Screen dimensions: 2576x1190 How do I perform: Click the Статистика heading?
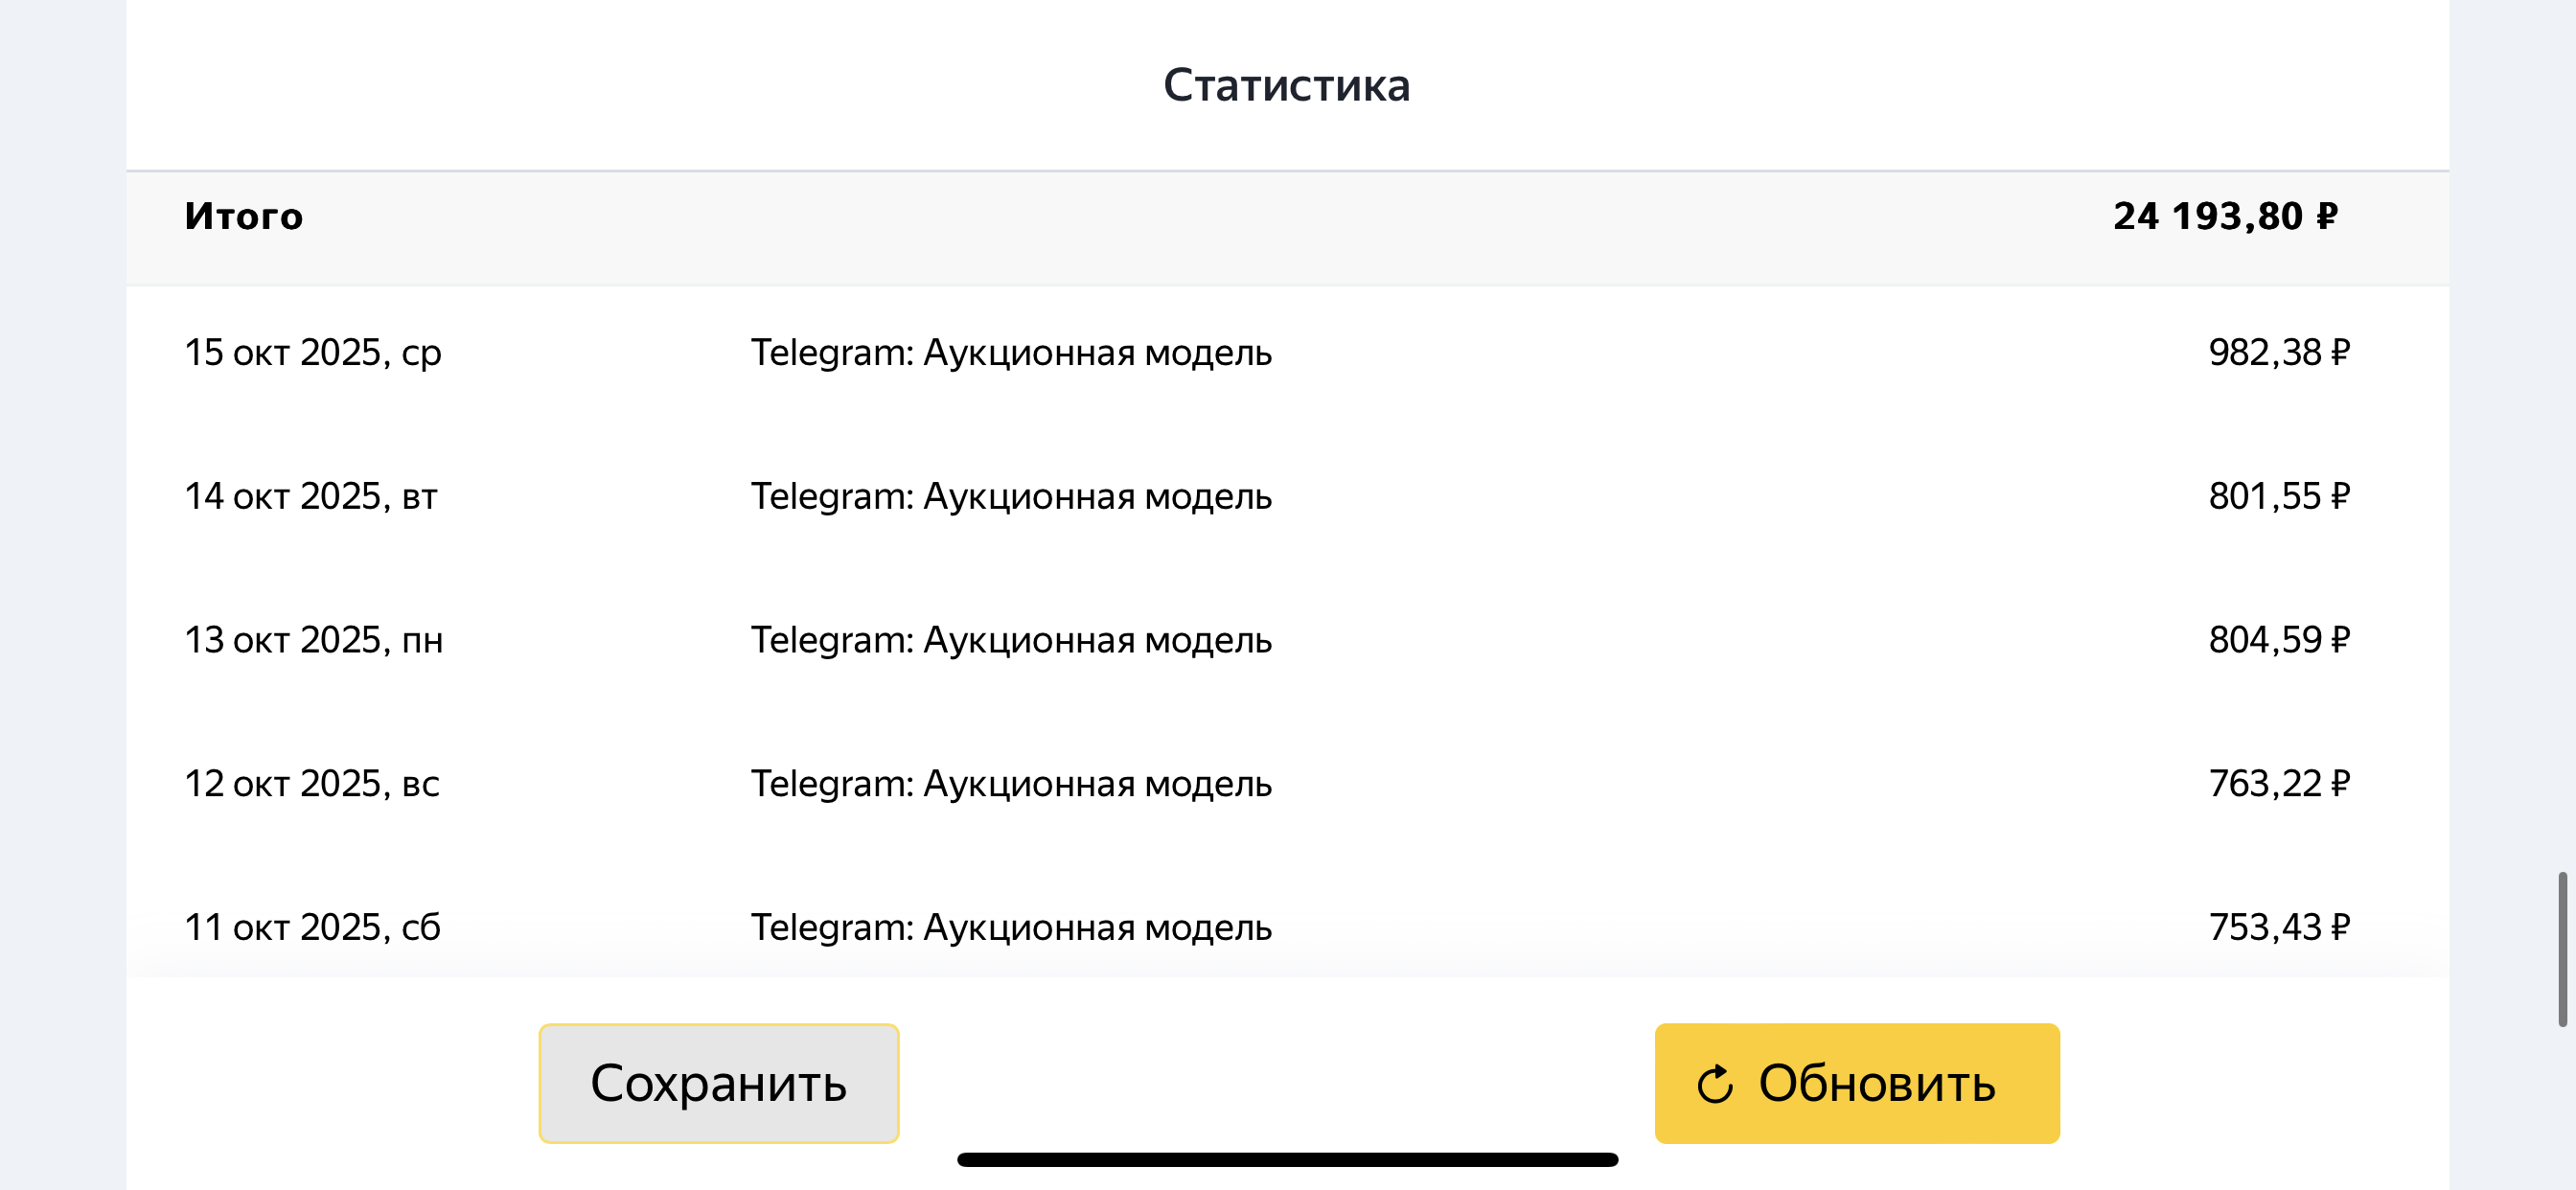pos(1286,85)
